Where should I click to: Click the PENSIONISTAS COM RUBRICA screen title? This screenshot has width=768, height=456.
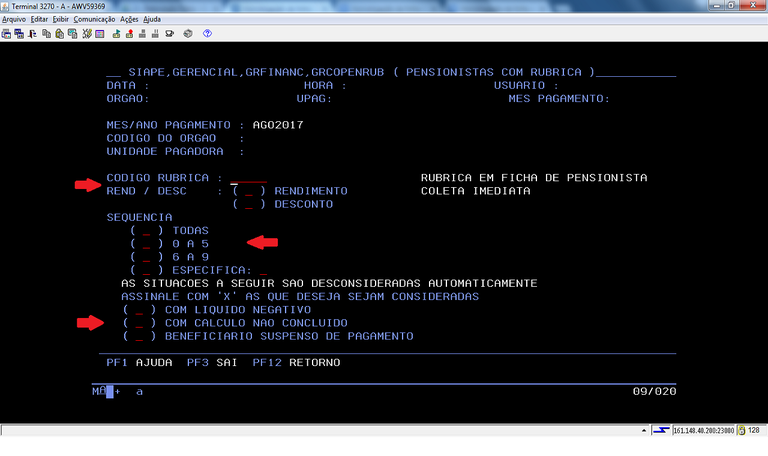click(494, 72)
